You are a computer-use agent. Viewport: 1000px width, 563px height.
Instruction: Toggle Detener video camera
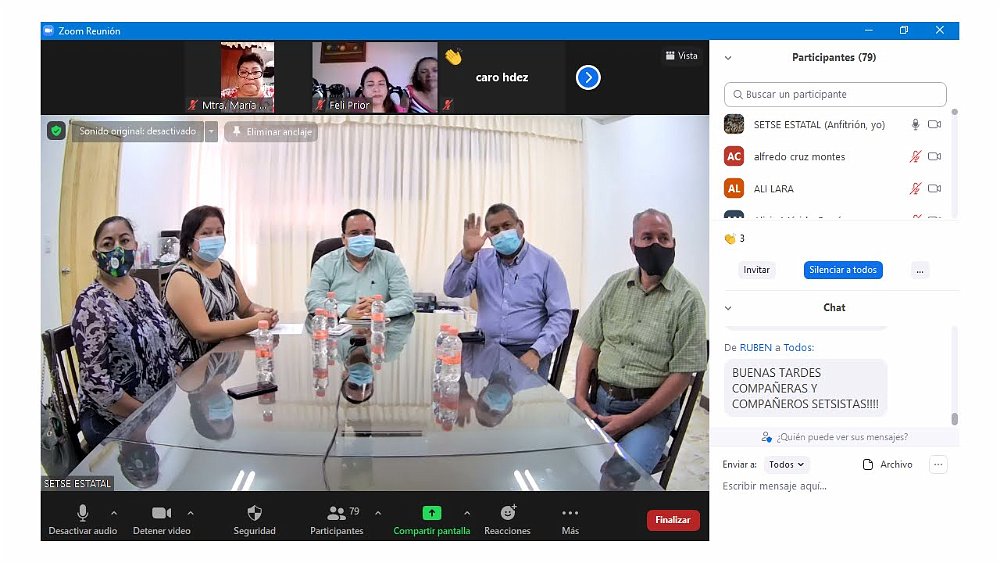[x=161, y=512]
